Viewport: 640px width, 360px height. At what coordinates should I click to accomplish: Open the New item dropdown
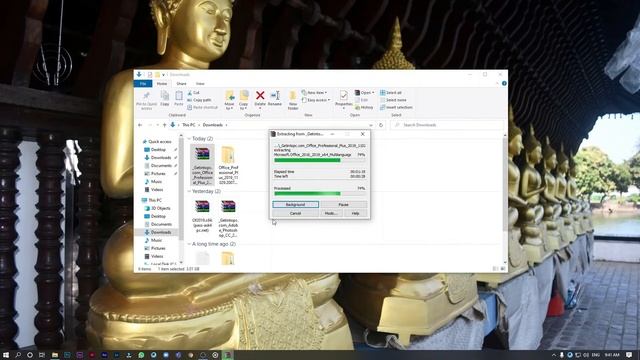(314, 93)
